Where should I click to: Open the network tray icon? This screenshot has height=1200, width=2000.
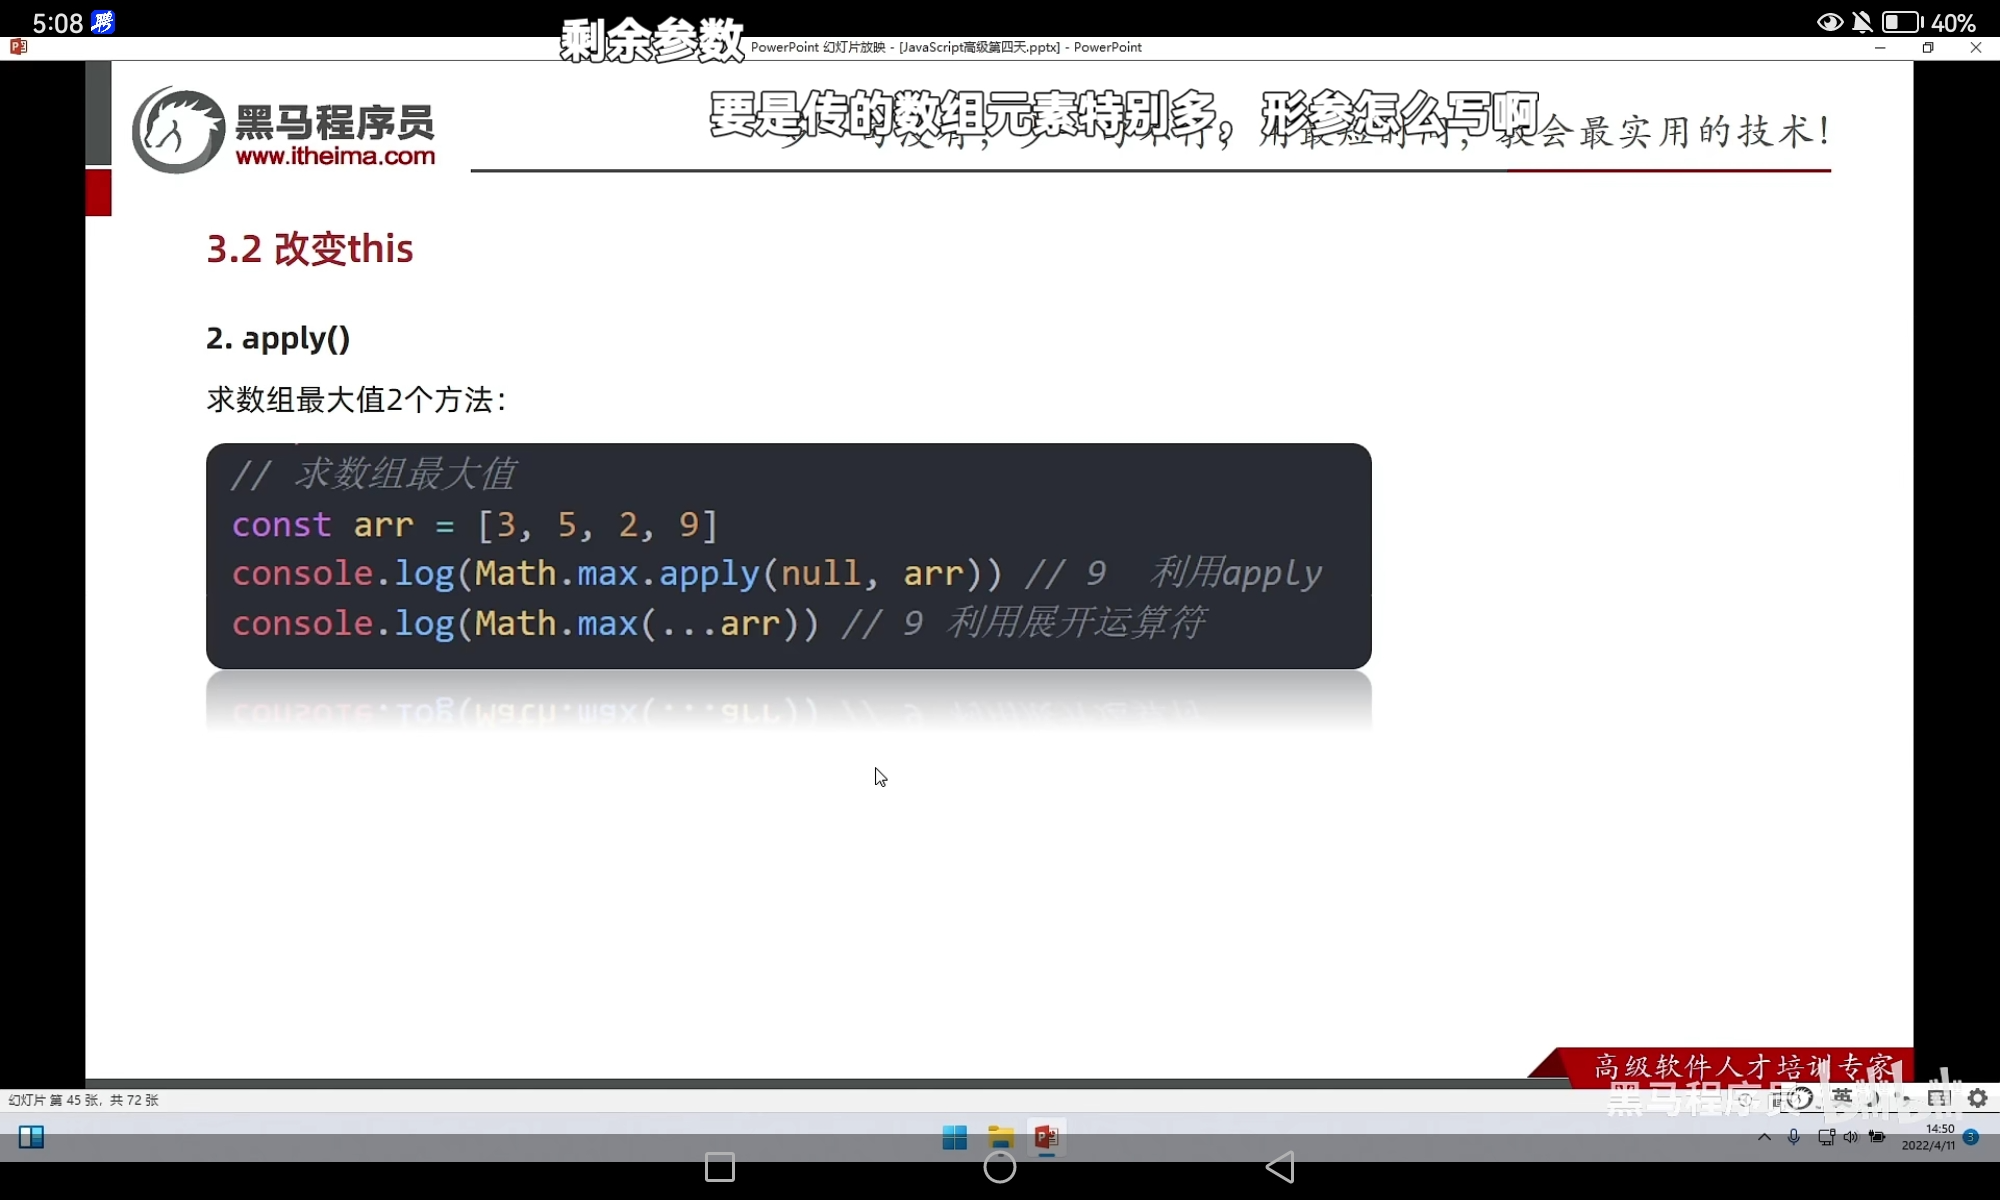pos(1826,1137)
